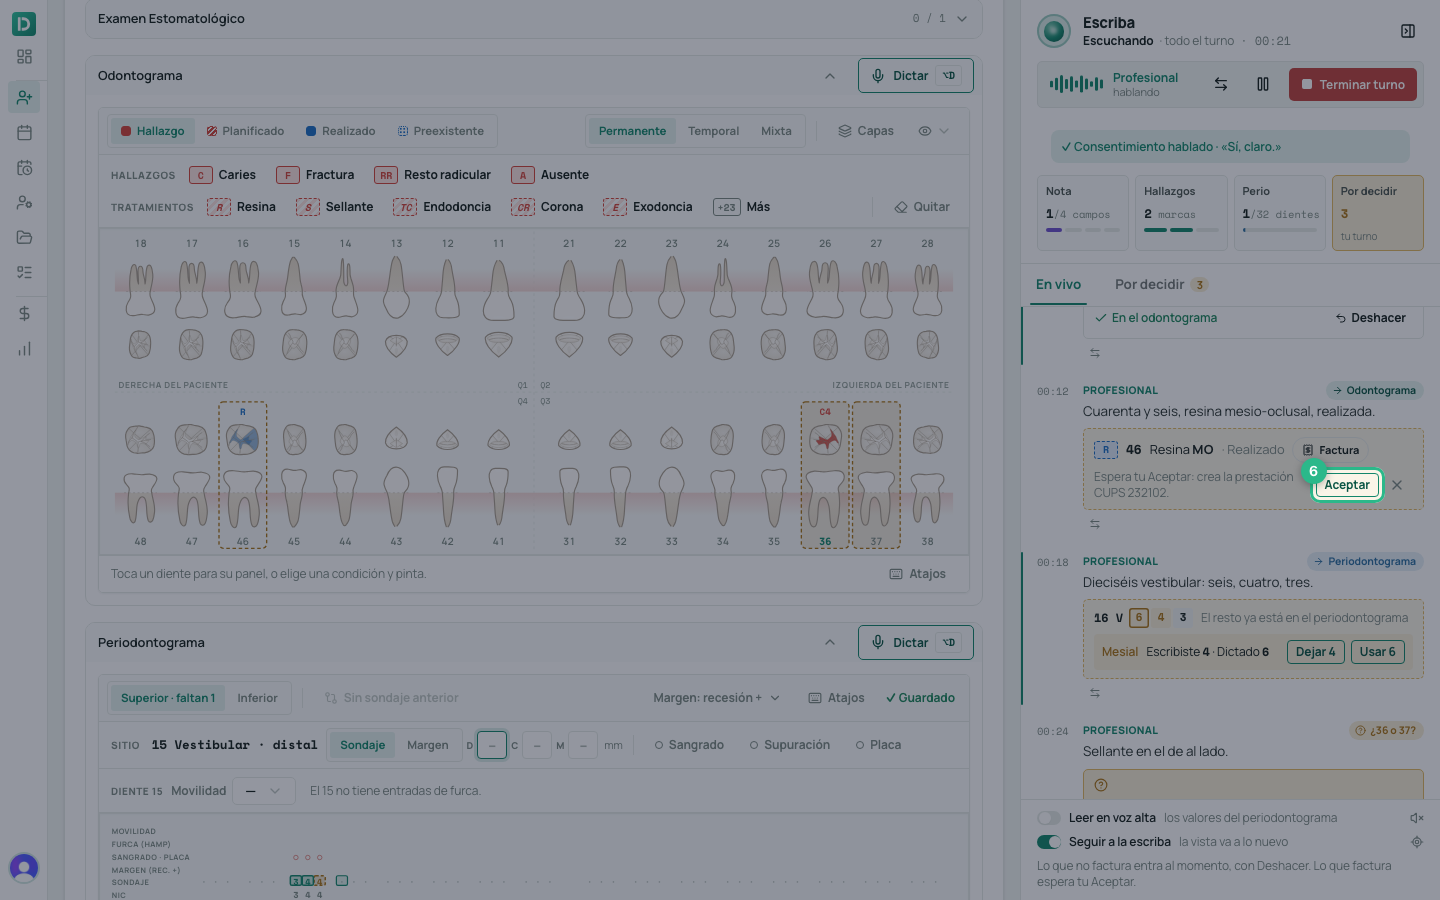Open the Capas layers control
Screen dimensions: 1440x900
(866, 131)
